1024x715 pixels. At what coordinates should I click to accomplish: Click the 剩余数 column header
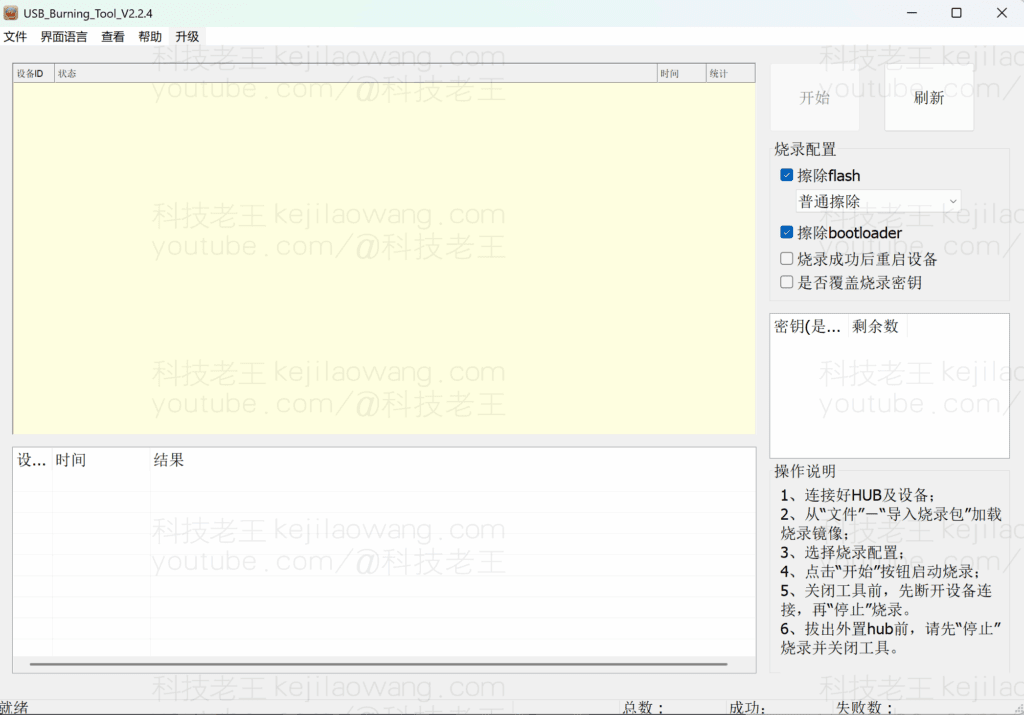tap(875, 327)
